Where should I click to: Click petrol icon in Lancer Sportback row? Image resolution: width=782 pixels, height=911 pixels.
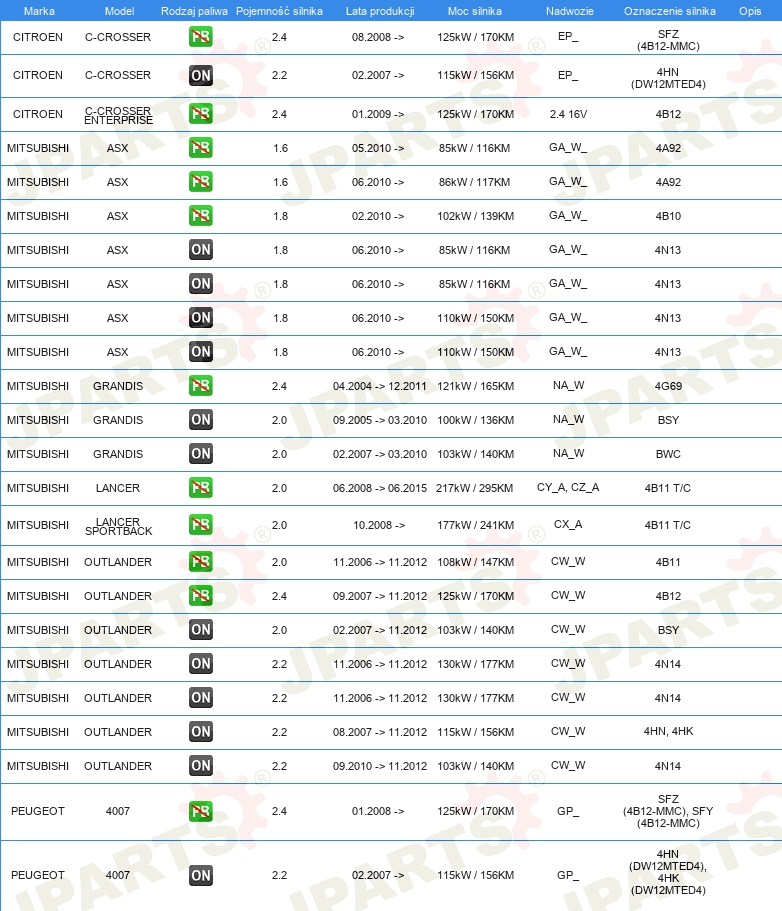point(200,525)
